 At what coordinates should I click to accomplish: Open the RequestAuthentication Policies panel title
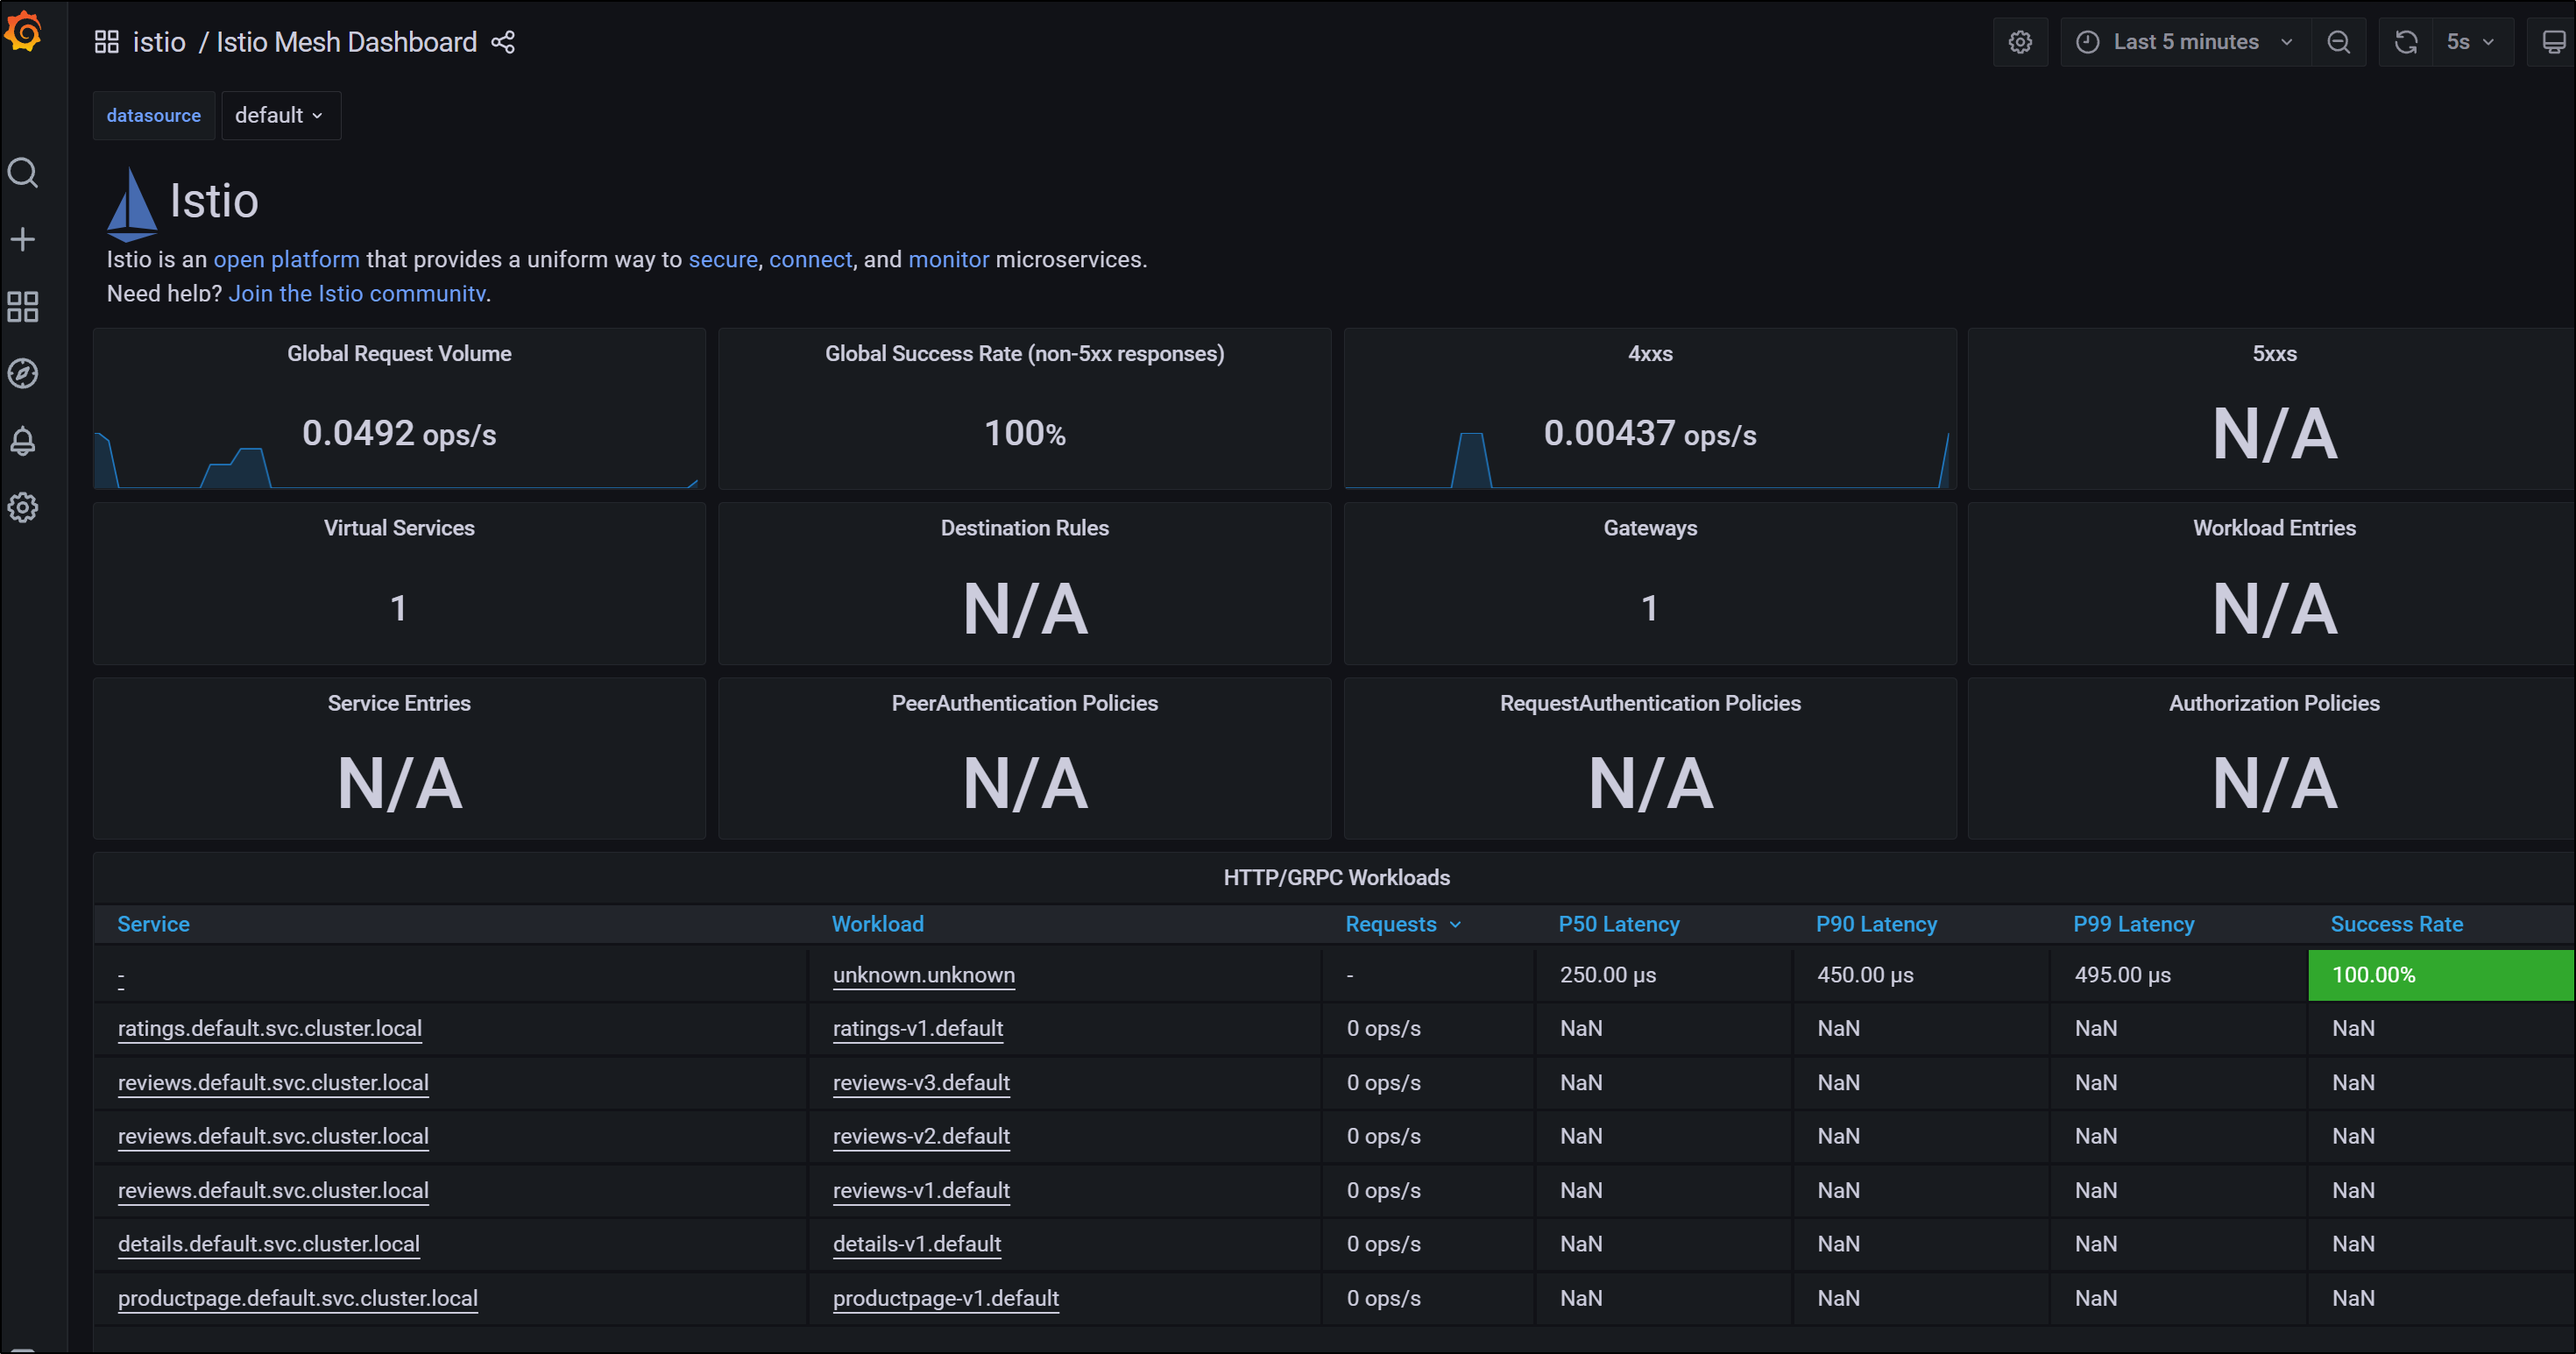click(1650, 703)
